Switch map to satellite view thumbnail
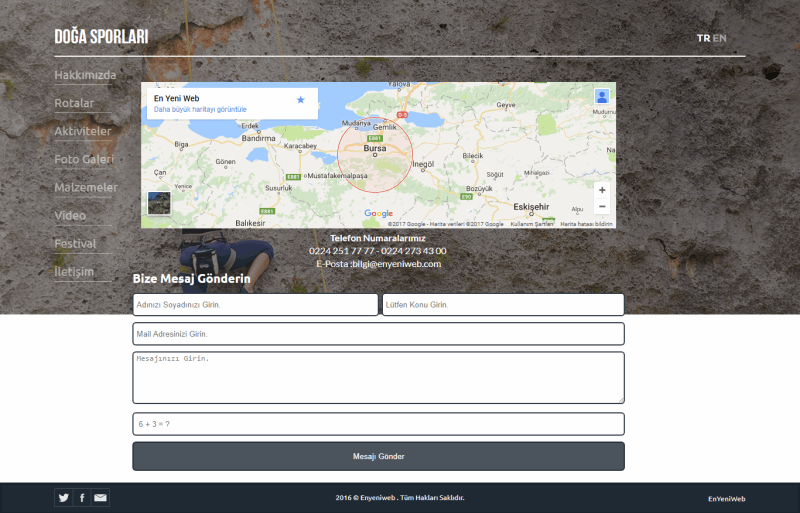 [x=159, y=203]
